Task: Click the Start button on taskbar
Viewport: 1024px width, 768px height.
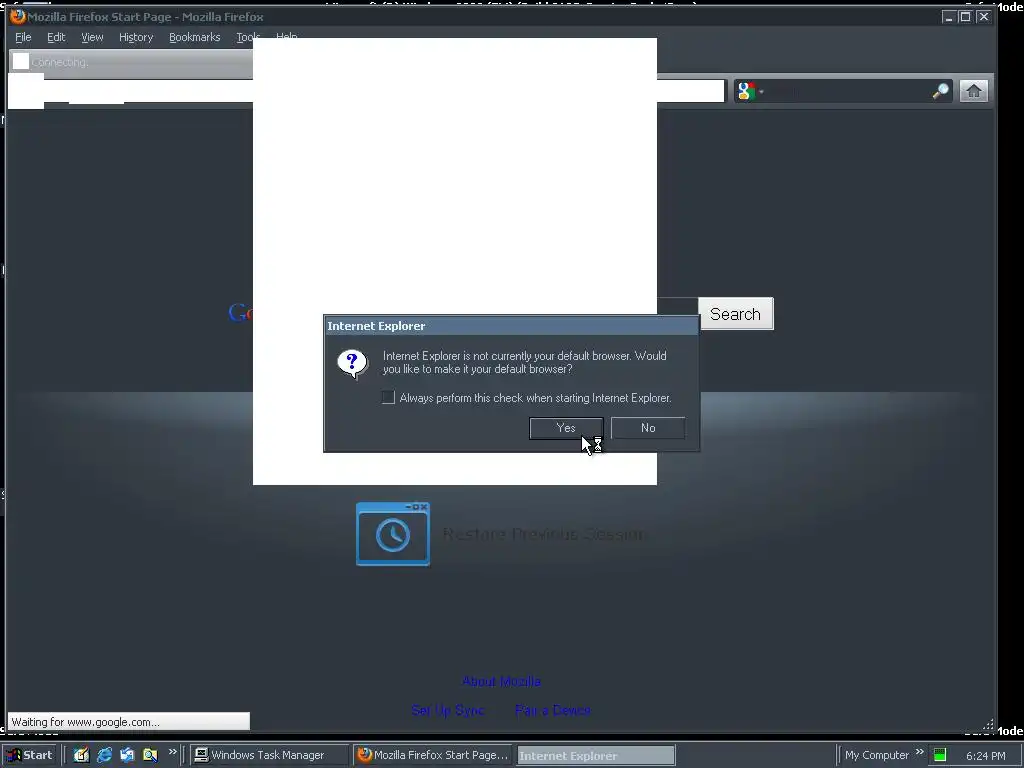Action: pyautogui.click(x=30, y=755)
